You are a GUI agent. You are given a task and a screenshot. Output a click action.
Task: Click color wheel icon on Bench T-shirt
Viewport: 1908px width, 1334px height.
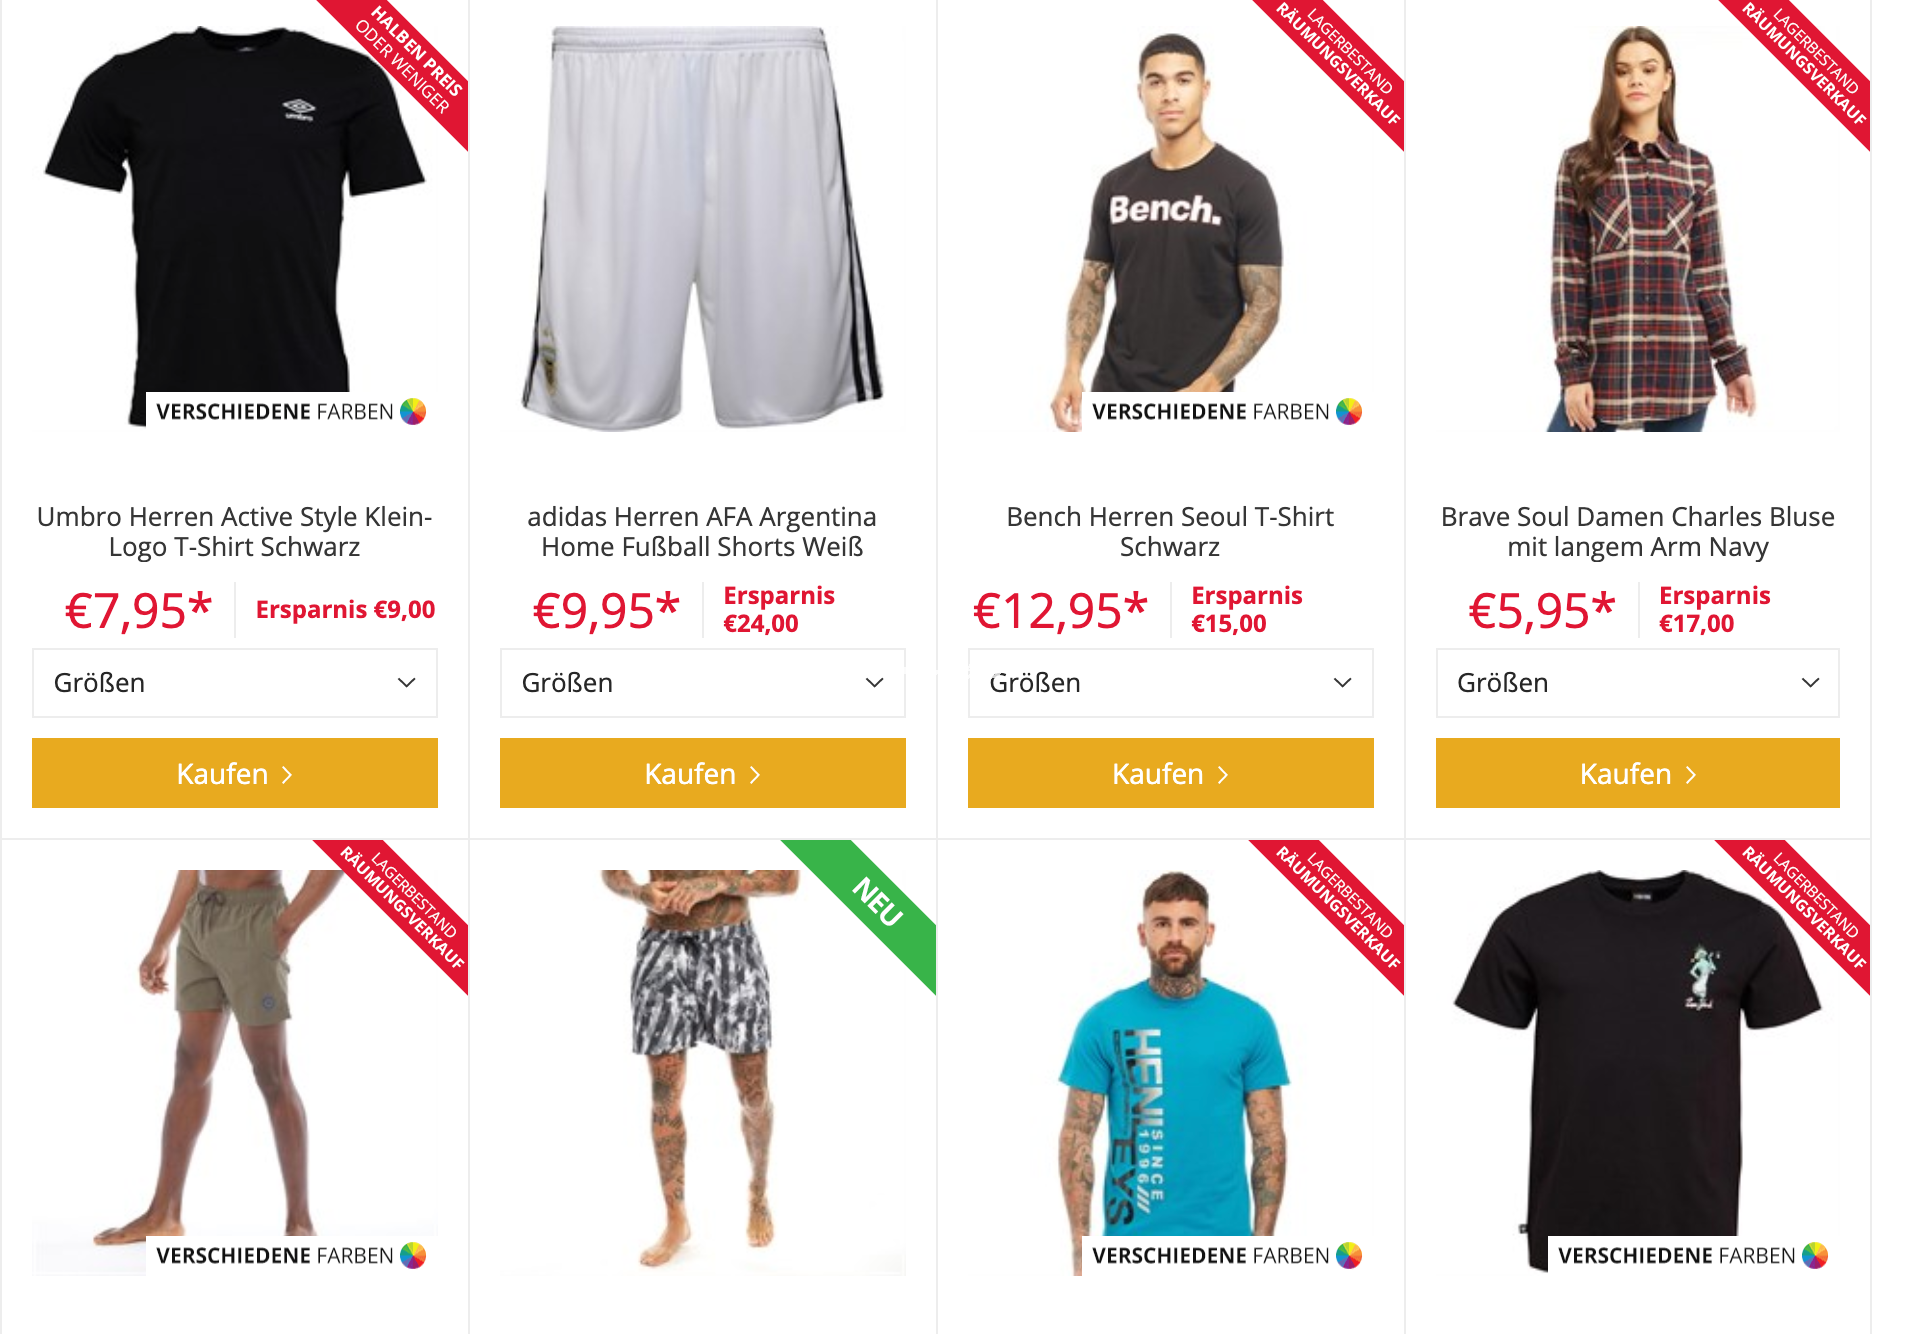[1349, 412]
